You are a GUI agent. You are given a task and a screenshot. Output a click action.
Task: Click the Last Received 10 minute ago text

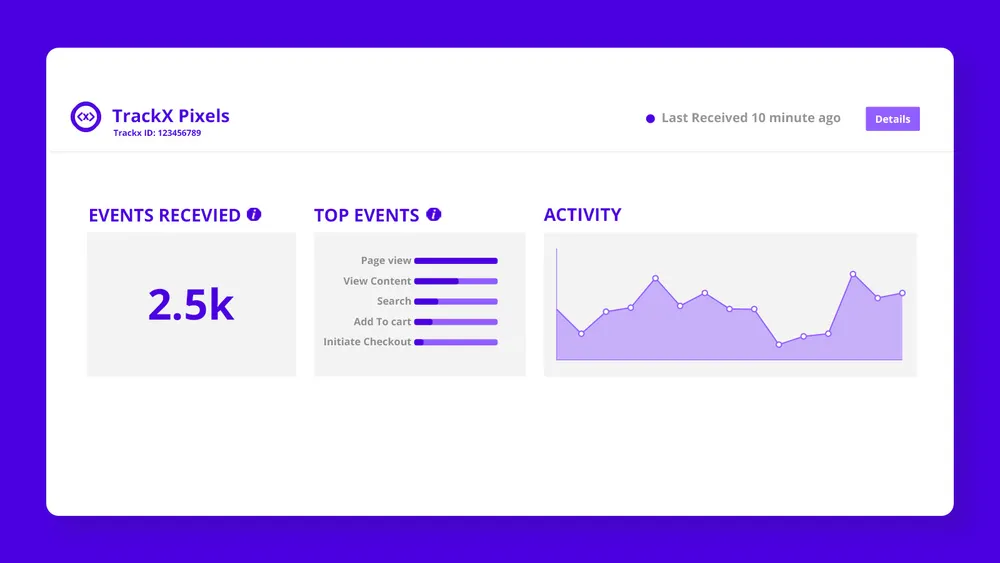(750, 118)
